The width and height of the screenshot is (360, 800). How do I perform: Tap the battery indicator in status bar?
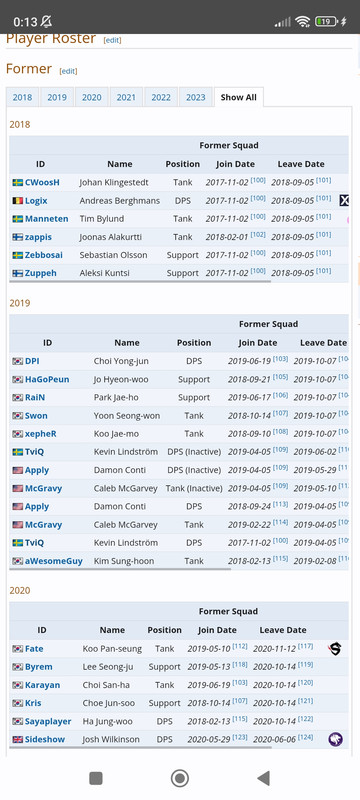point(326,21)
